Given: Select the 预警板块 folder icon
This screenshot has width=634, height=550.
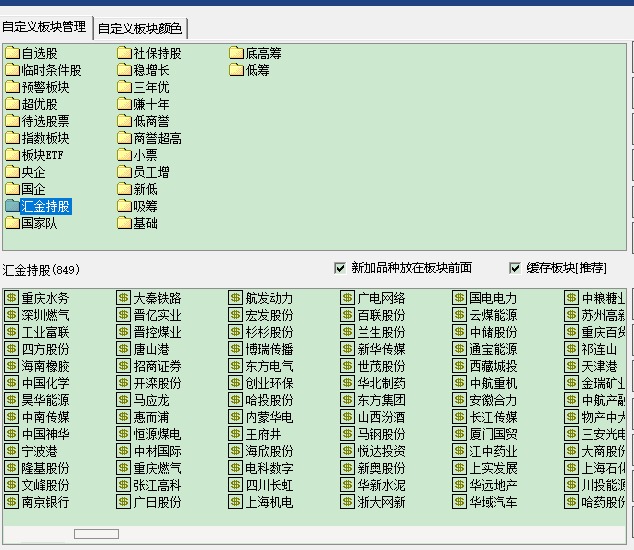Looking at the screenshot, I should [x=13, y=87].
